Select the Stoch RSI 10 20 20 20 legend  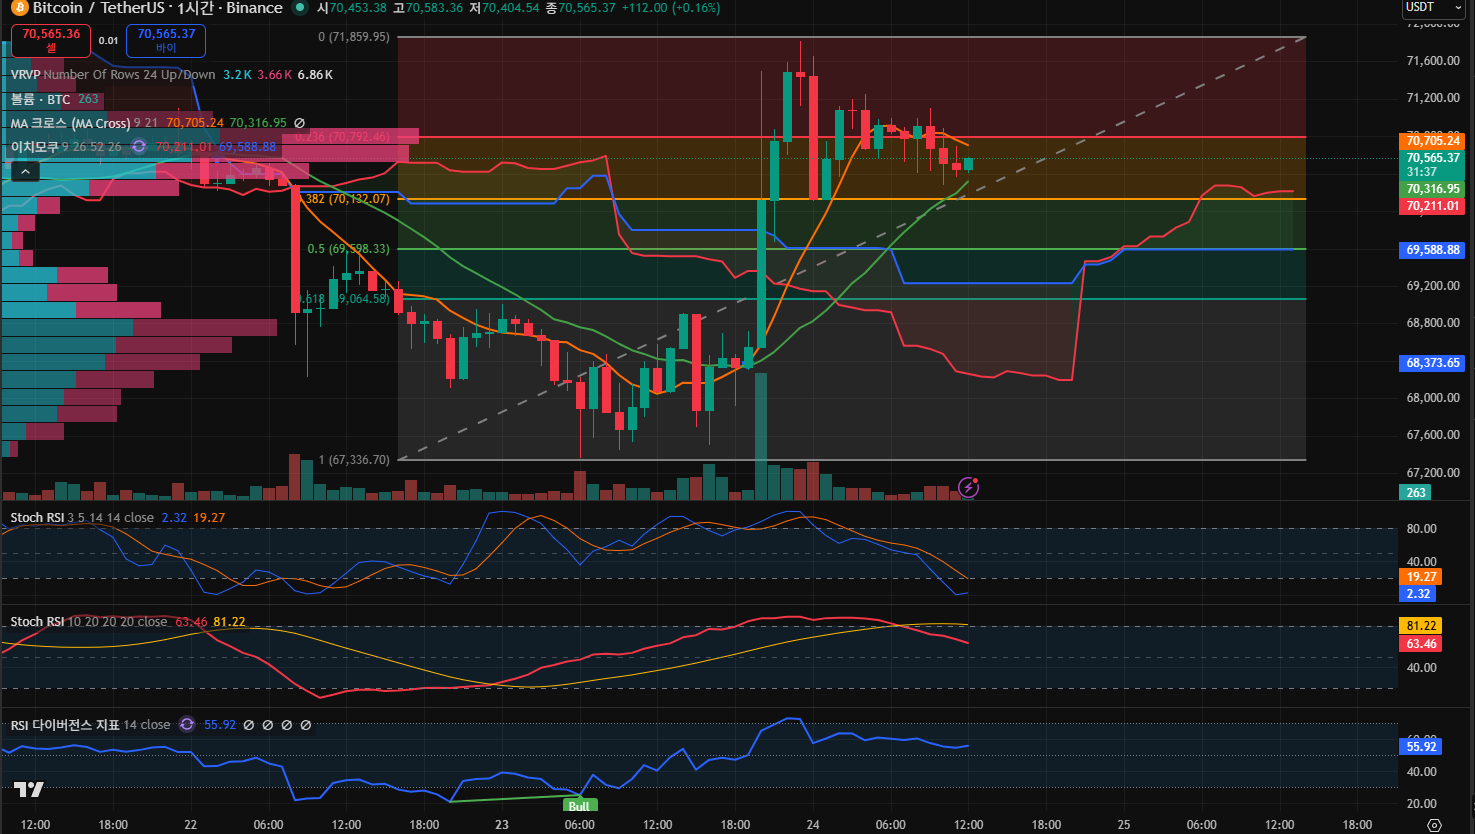pyautogui.click(x=88, y=622)
